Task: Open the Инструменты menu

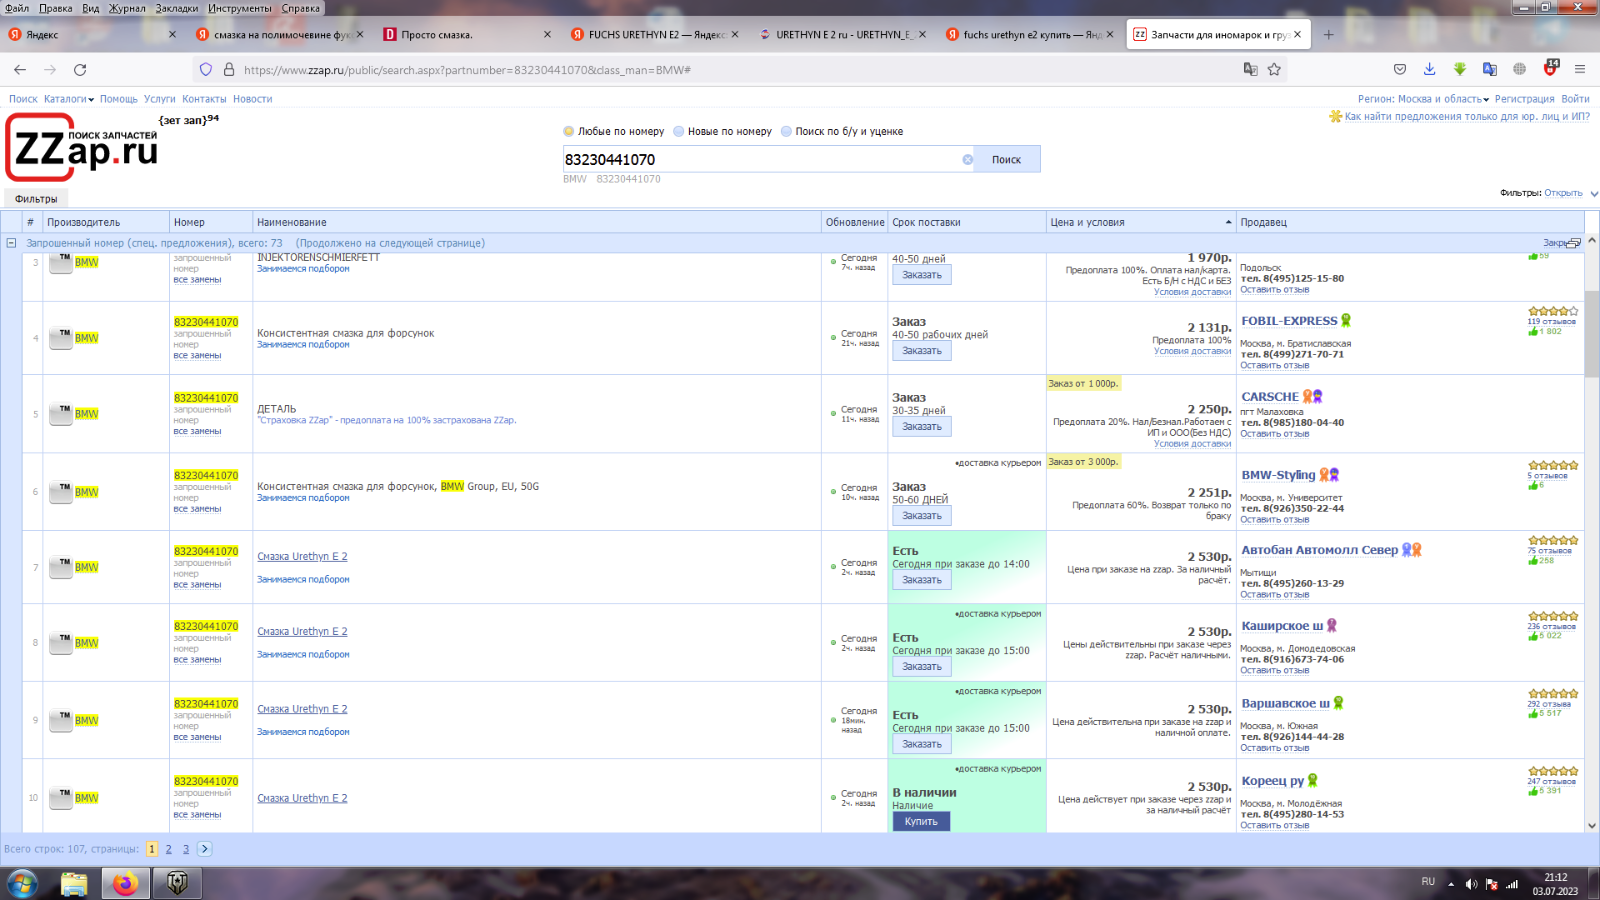Action: 239,8
